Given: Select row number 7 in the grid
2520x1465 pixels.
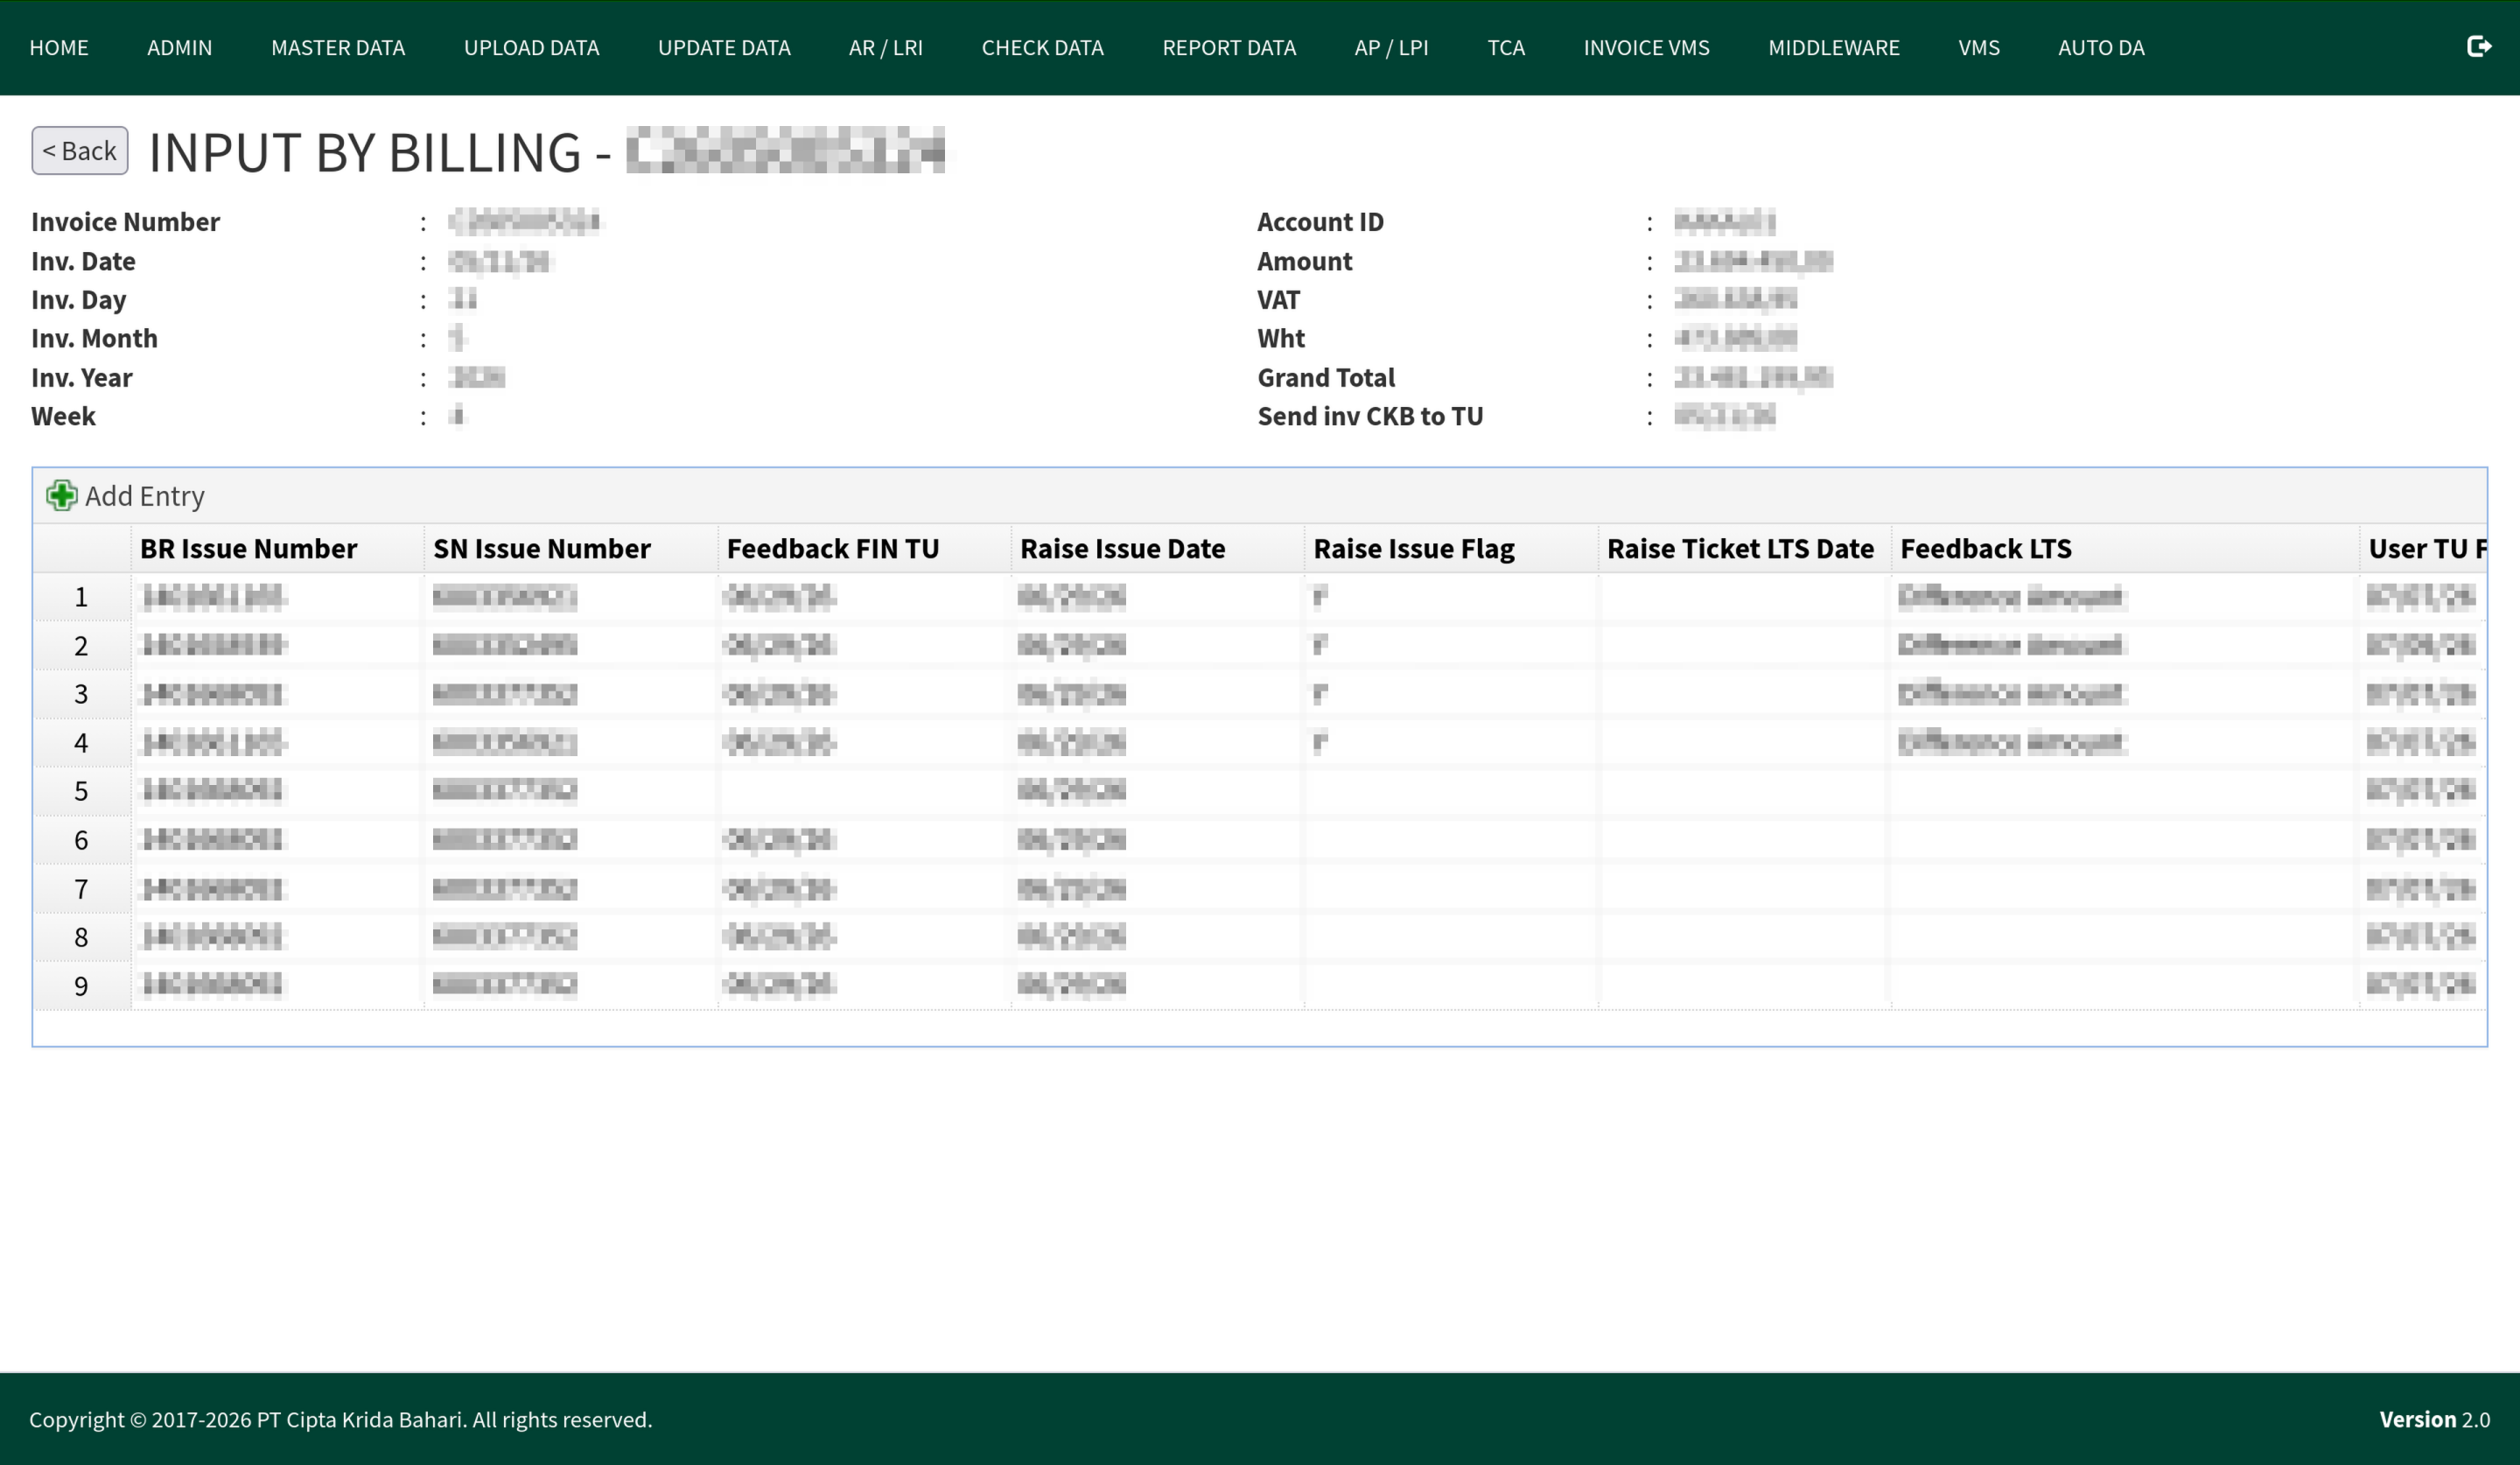Looking at the screenshot, I should (81, 889).
